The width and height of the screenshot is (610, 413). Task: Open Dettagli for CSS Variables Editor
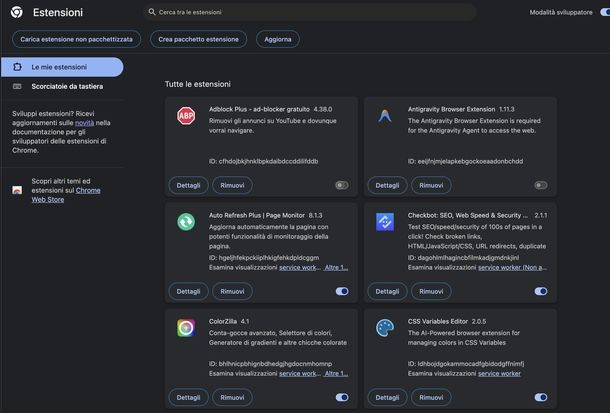pyautogui.click(x=387, y=398)
